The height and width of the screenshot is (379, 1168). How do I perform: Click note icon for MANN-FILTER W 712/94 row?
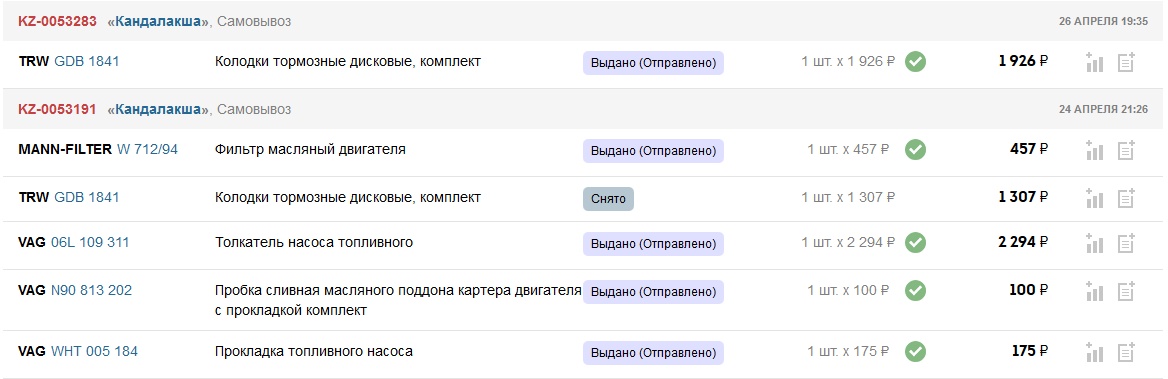pyautogui.click(x=1126, y=150)
